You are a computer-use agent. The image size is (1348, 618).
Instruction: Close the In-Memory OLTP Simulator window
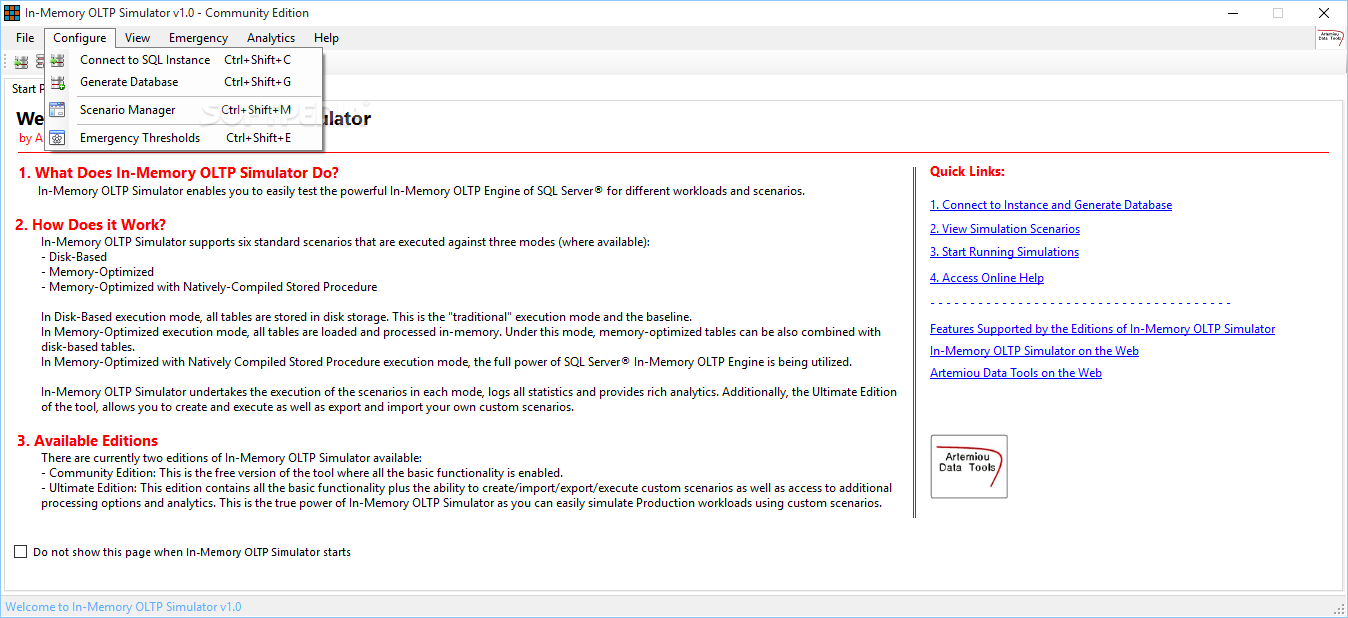tap(1324, 13)
